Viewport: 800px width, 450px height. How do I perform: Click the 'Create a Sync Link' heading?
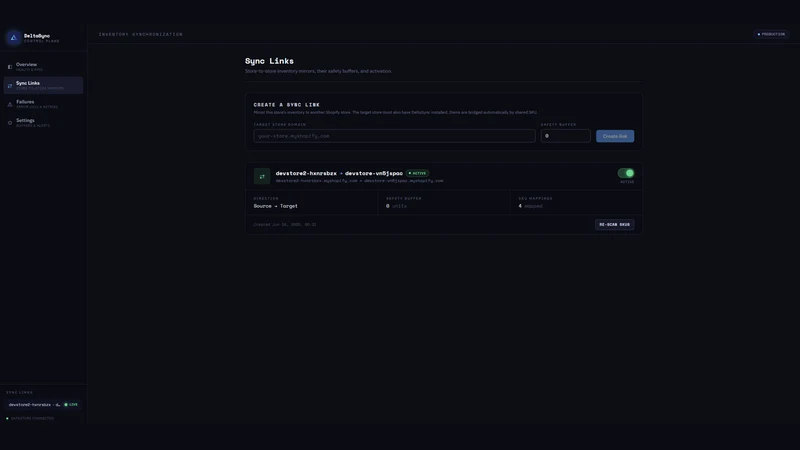tap(287, 105)
